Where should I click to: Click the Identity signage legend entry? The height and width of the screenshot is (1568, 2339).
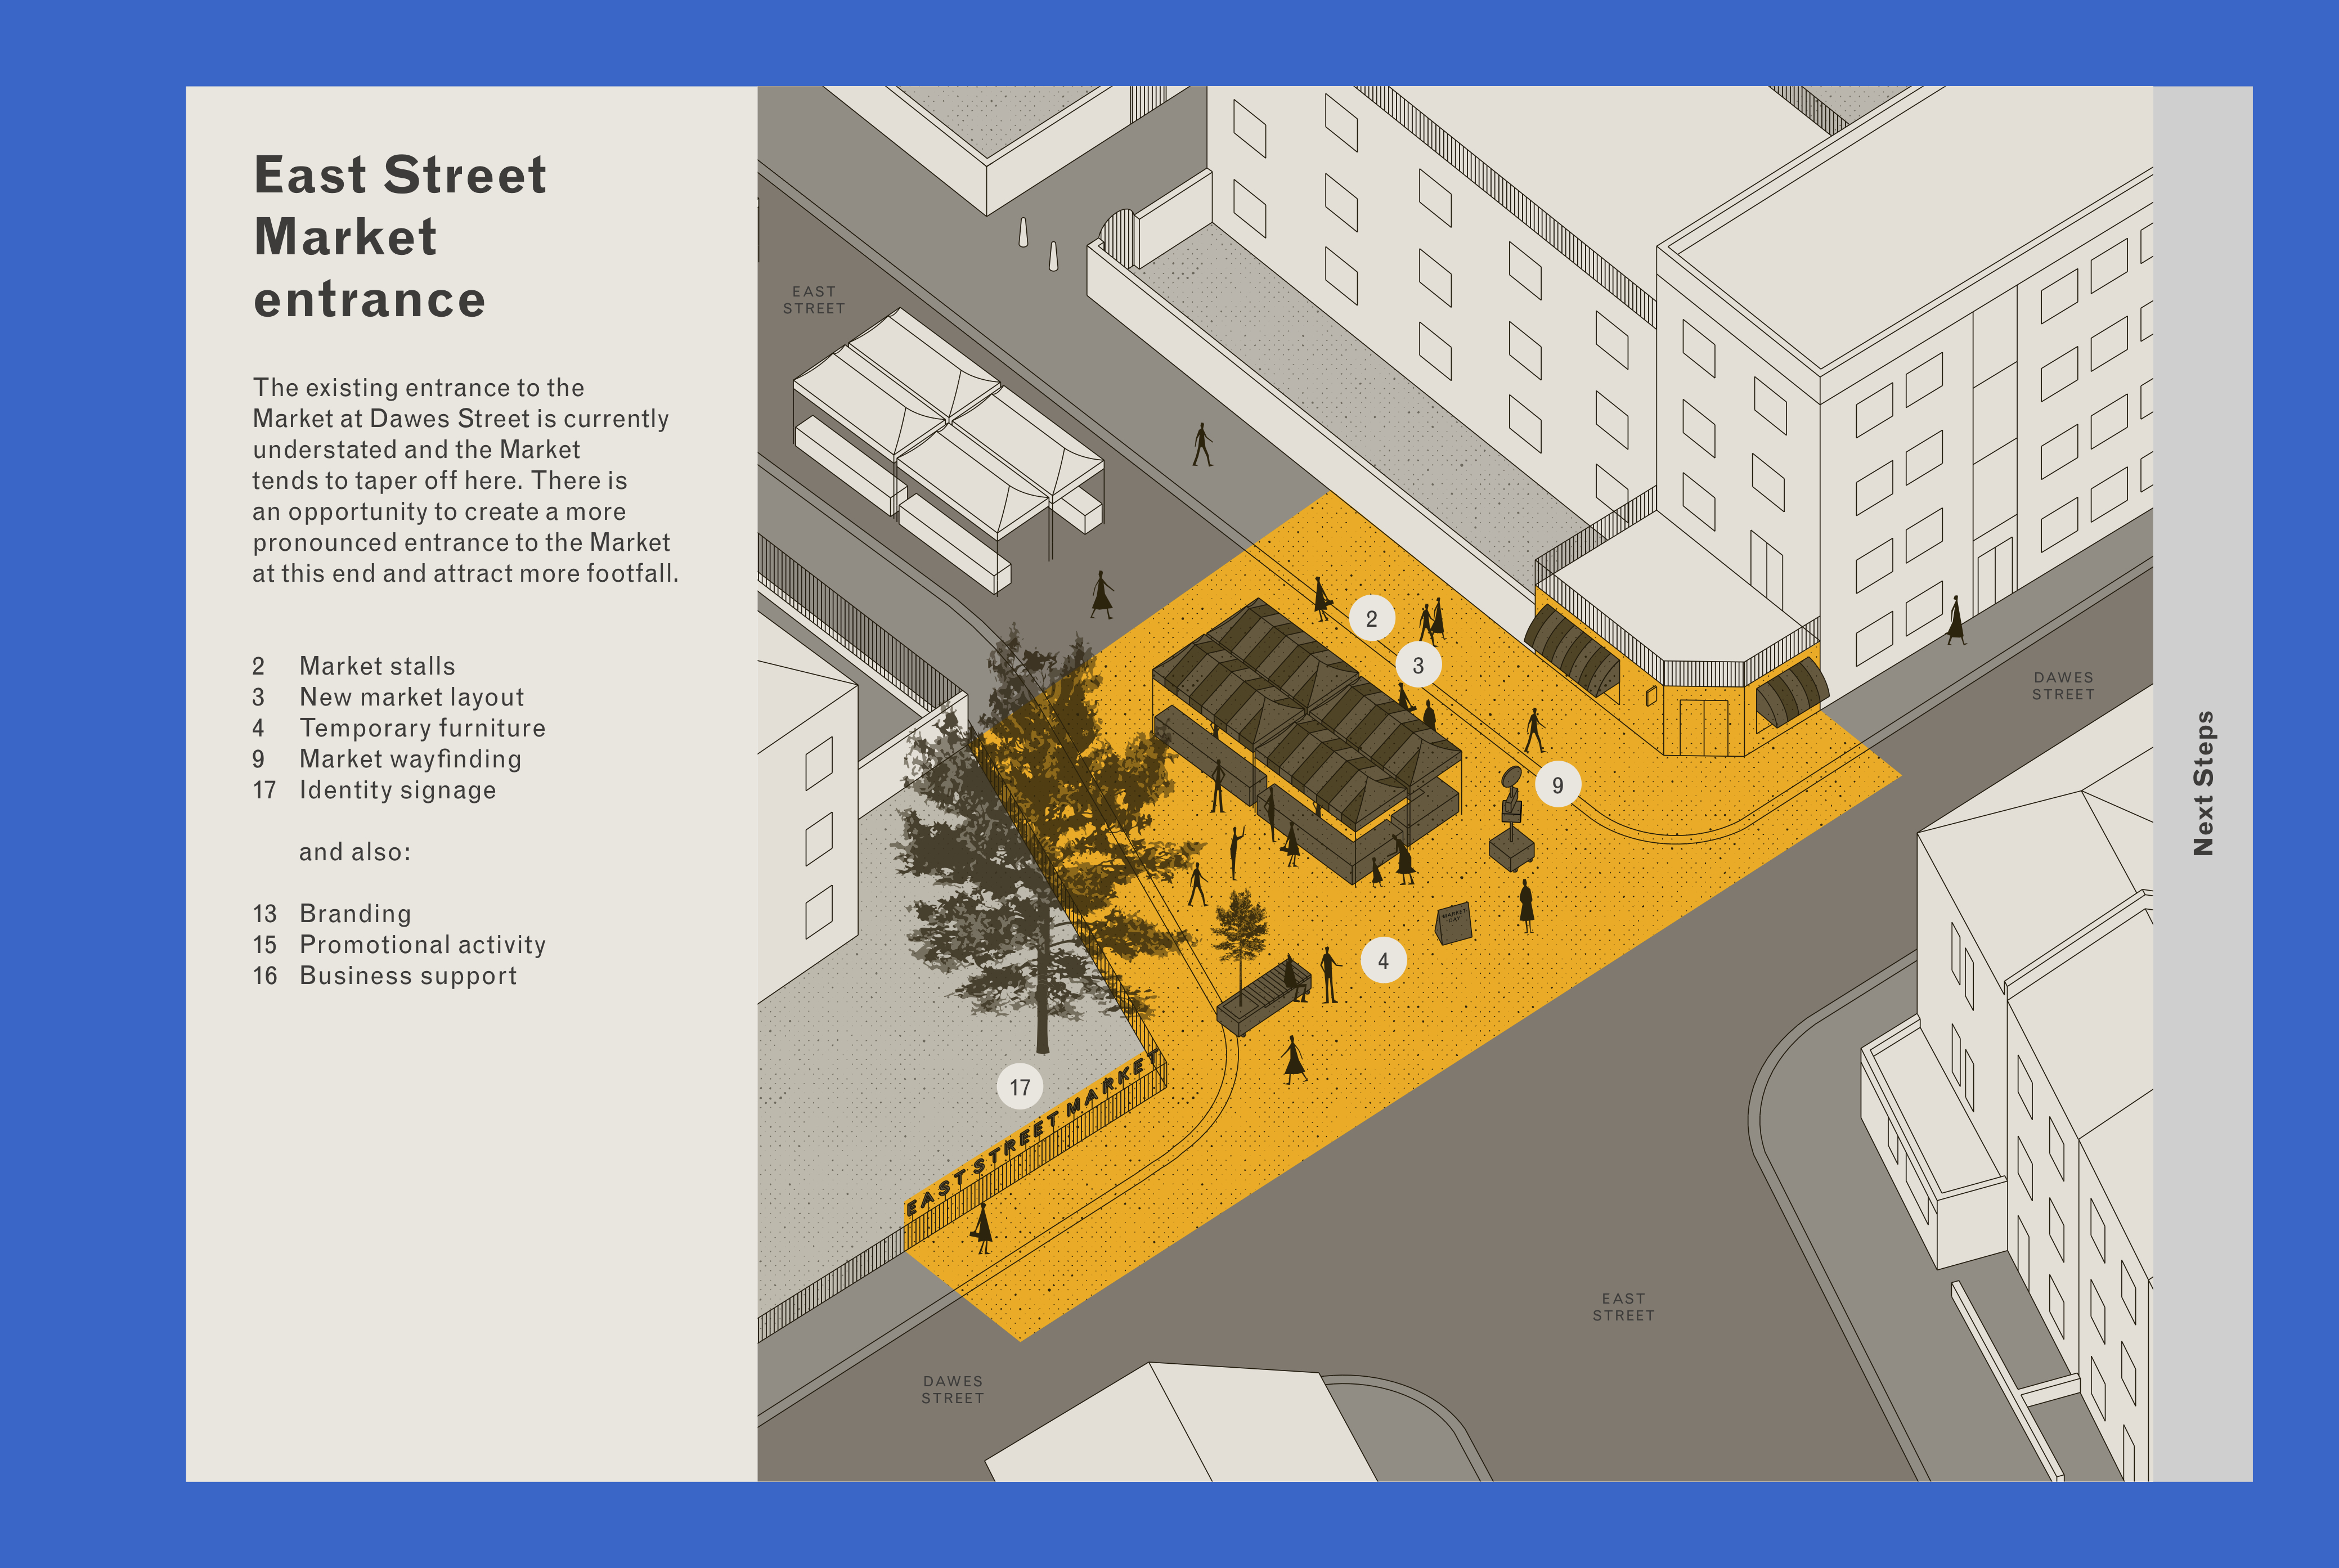pos(397,790)
